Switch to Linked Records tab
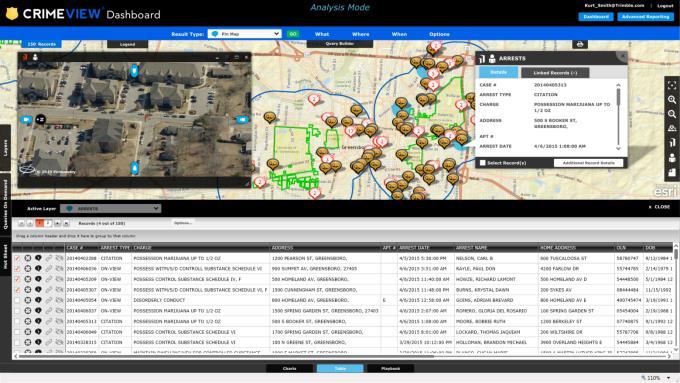Image resolution: width=680 pixels, height=383 pixels. [x=555, y=72]
